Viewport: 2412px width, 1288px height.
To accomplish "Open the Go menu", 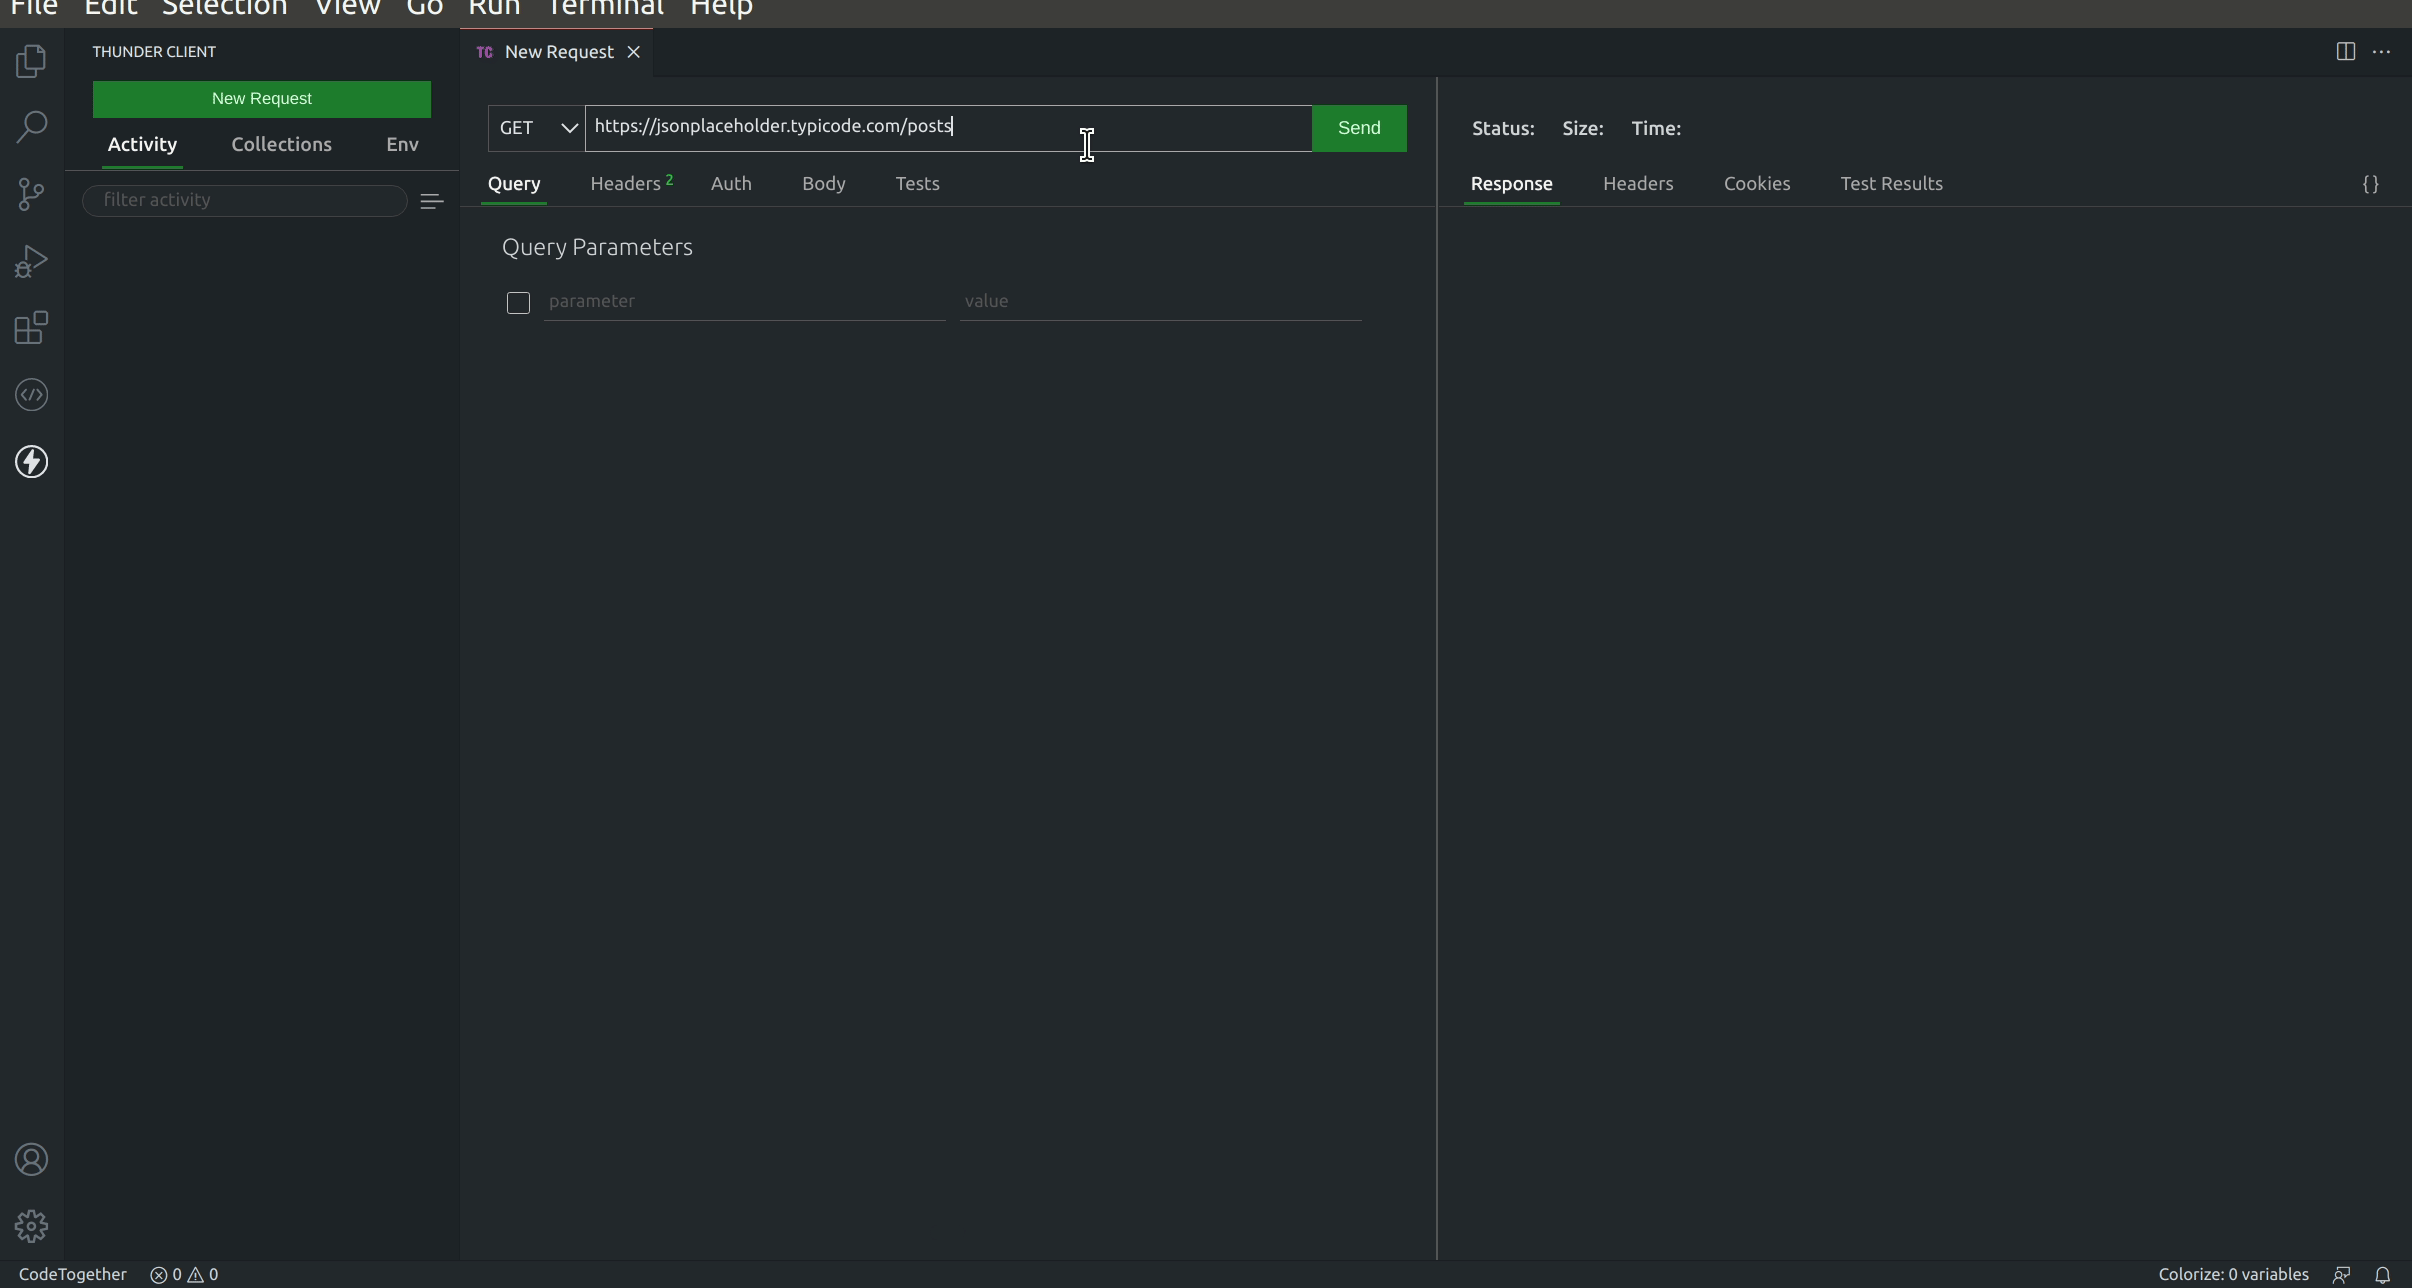I will point(424,8).
